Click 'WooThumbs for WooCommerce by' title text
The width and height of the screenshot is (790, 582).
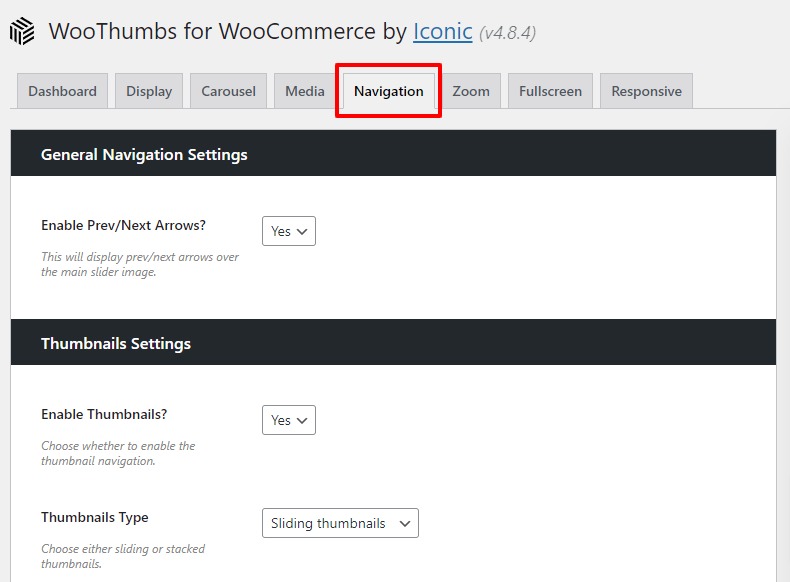tap(227, 31)
